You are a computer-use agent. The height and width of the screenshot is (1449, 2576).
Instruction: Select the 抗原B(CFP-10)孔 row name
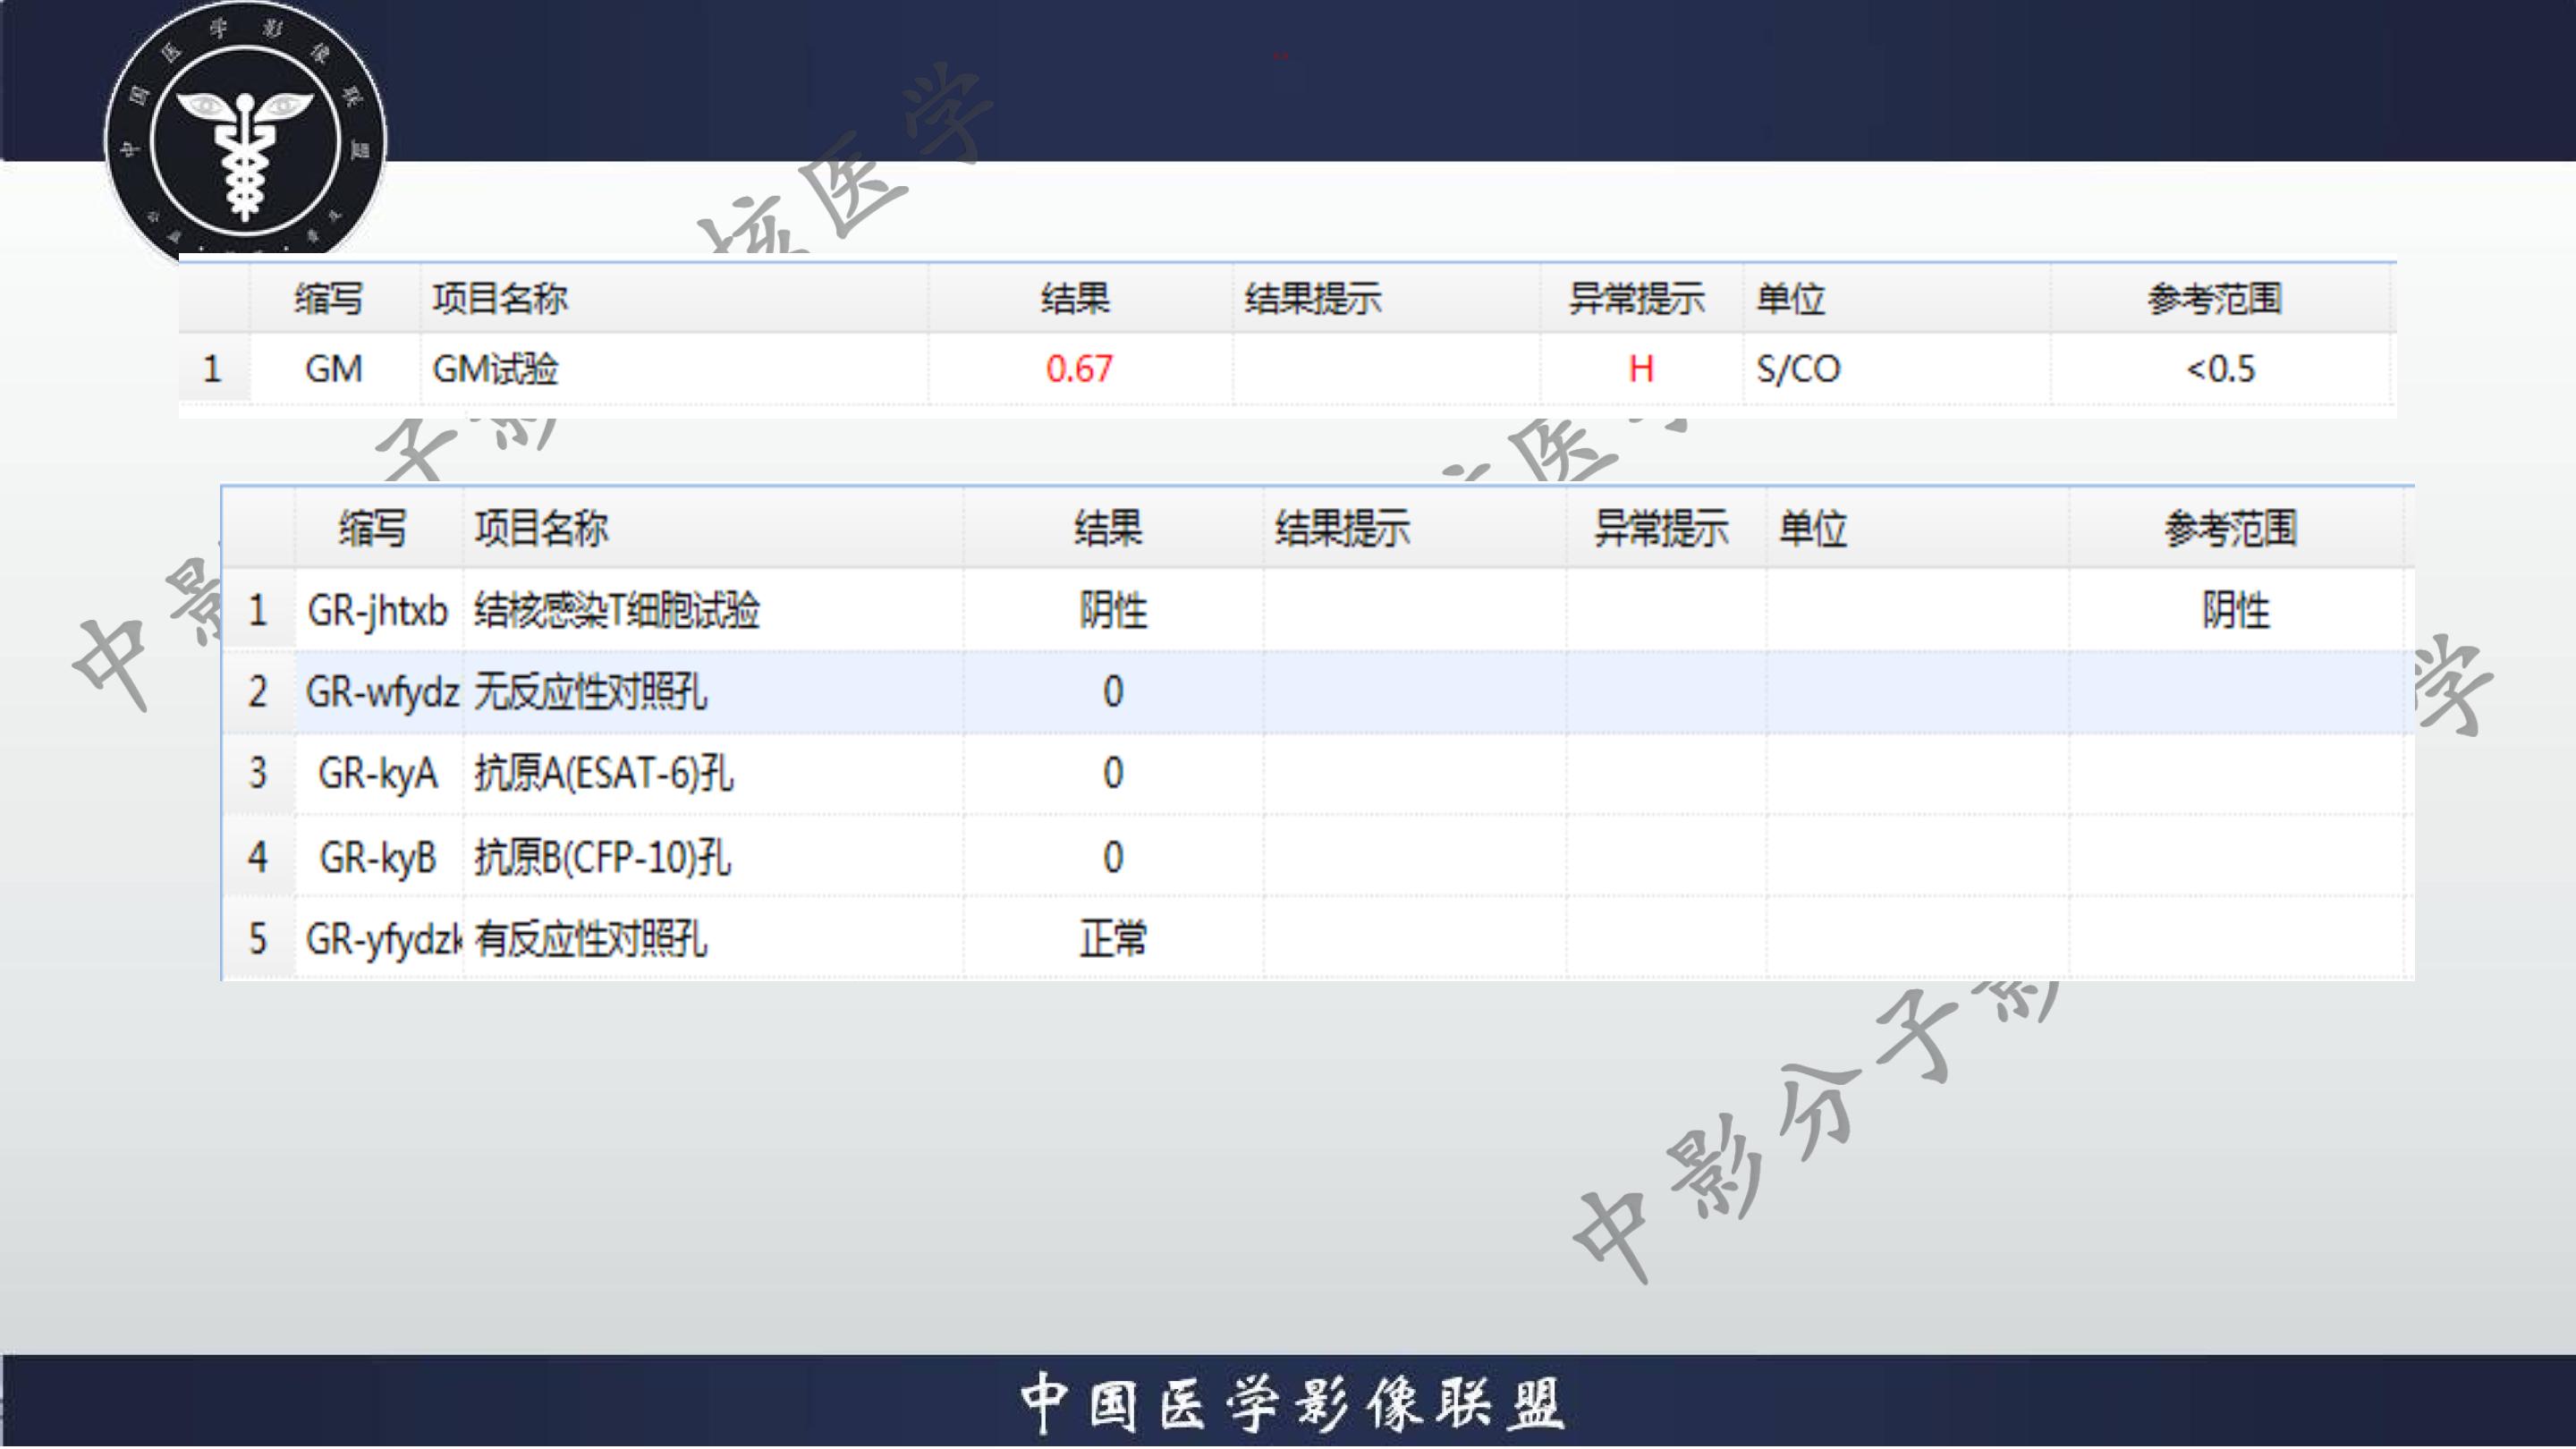pyautogui.click(x=602, y=857)
